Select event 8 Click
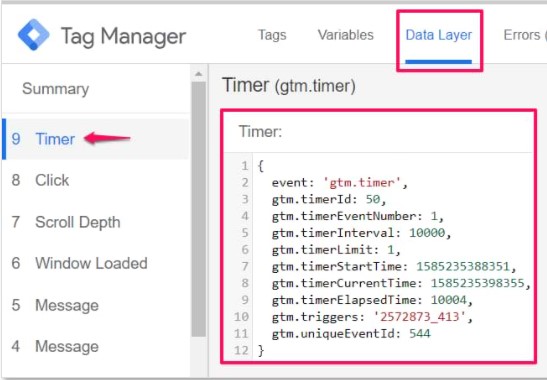 coord(96,180)
